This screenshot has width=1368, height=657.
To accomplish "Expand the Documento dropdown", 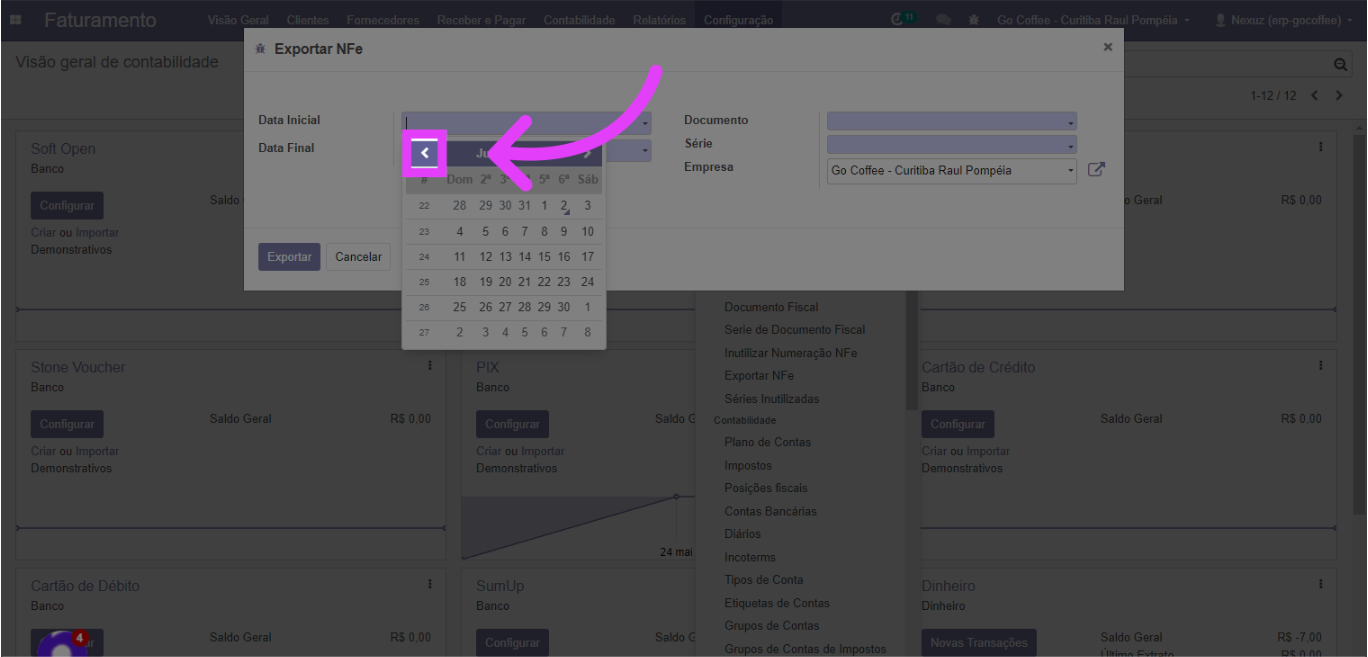I will point(951,121).
